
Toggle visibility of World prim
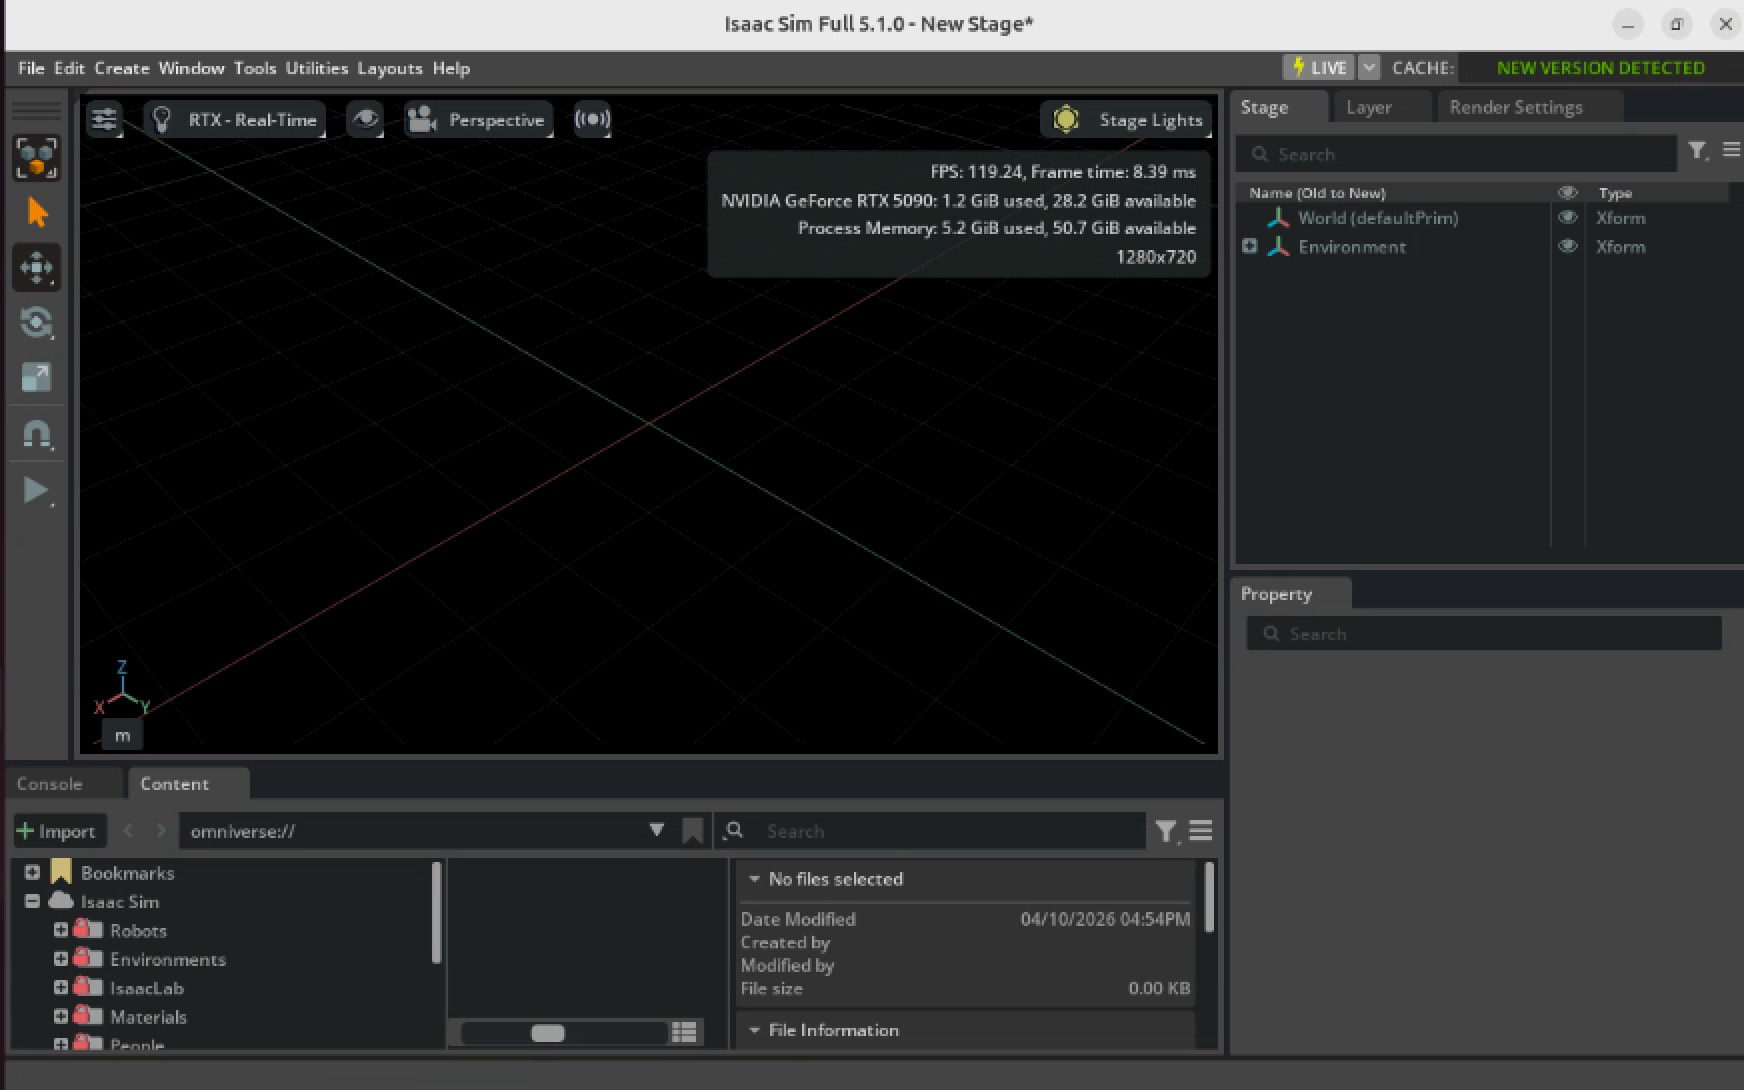click(1567, 218)
